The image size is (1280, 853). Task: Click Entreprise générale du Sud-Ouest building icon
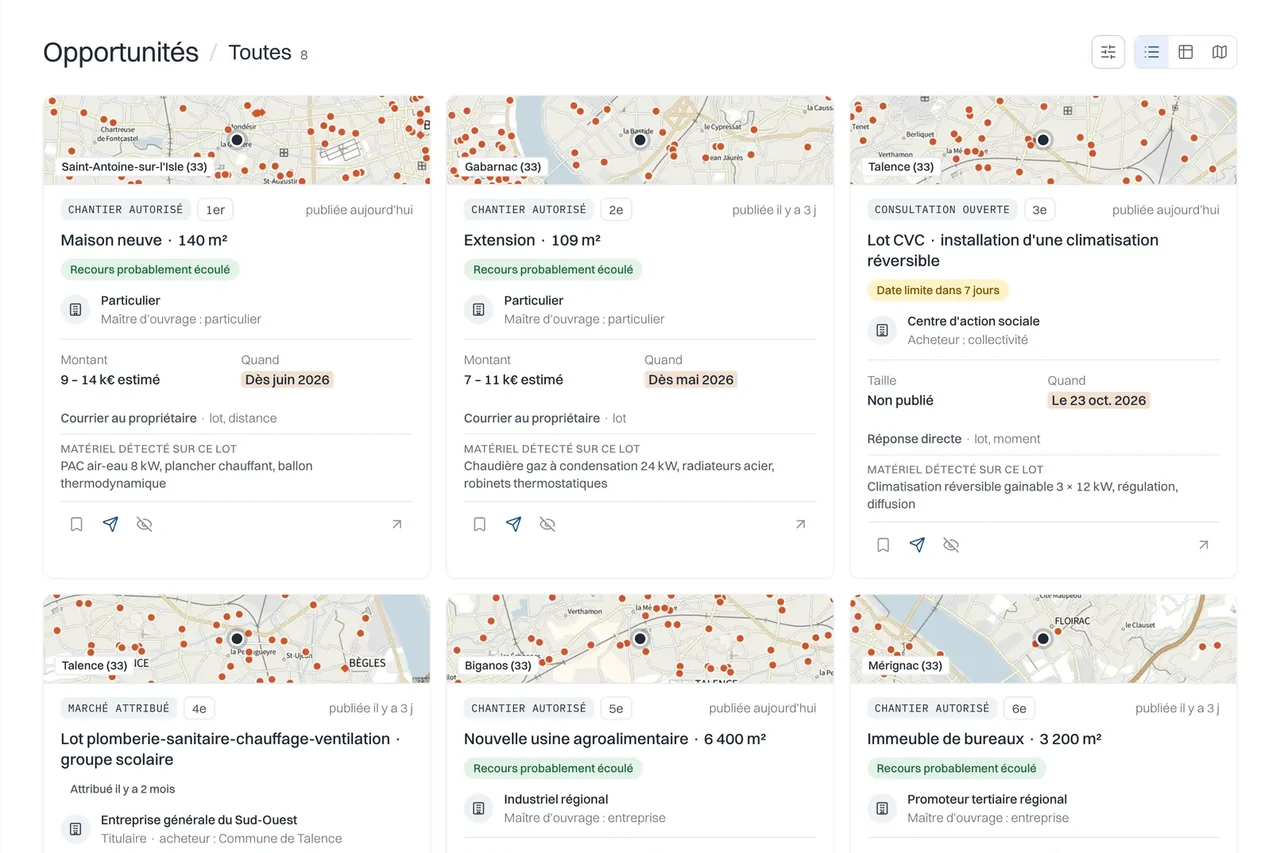coord(76,829)
